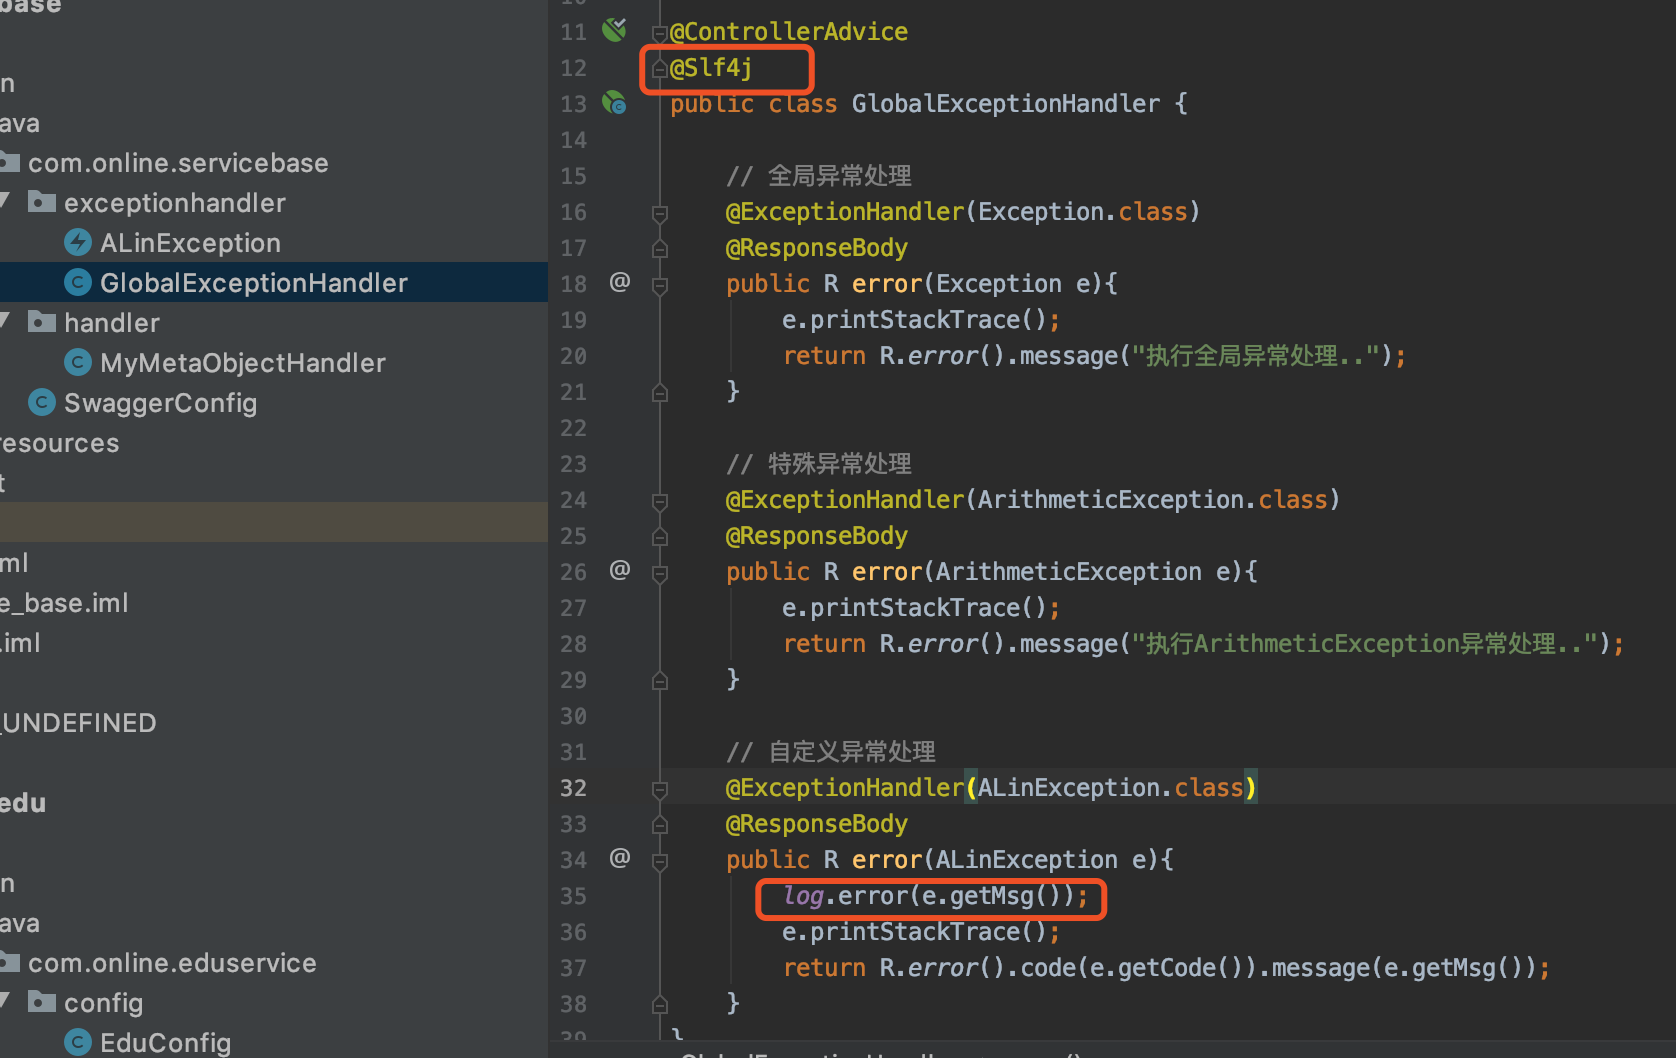Fold the ArithmeticException handler method at line 26
The width and height of the screenshot is (1676, 1058).
(659, 573)
